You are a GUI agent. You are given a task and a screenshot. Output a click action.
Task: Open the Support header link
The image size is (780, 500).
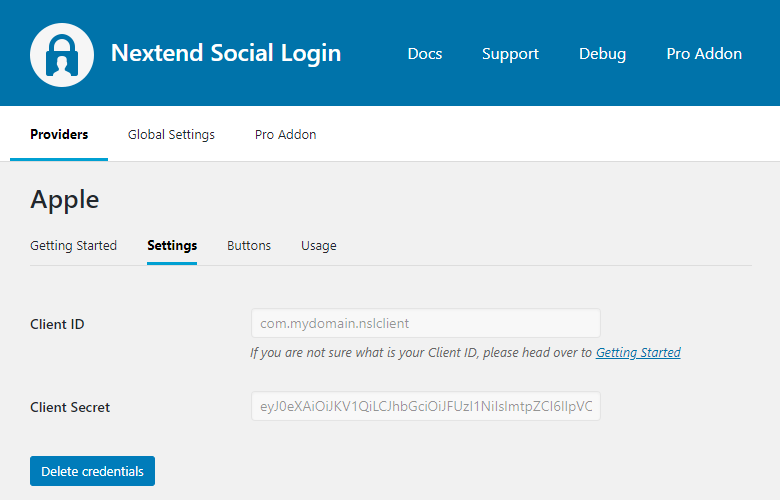coord(510,54)
